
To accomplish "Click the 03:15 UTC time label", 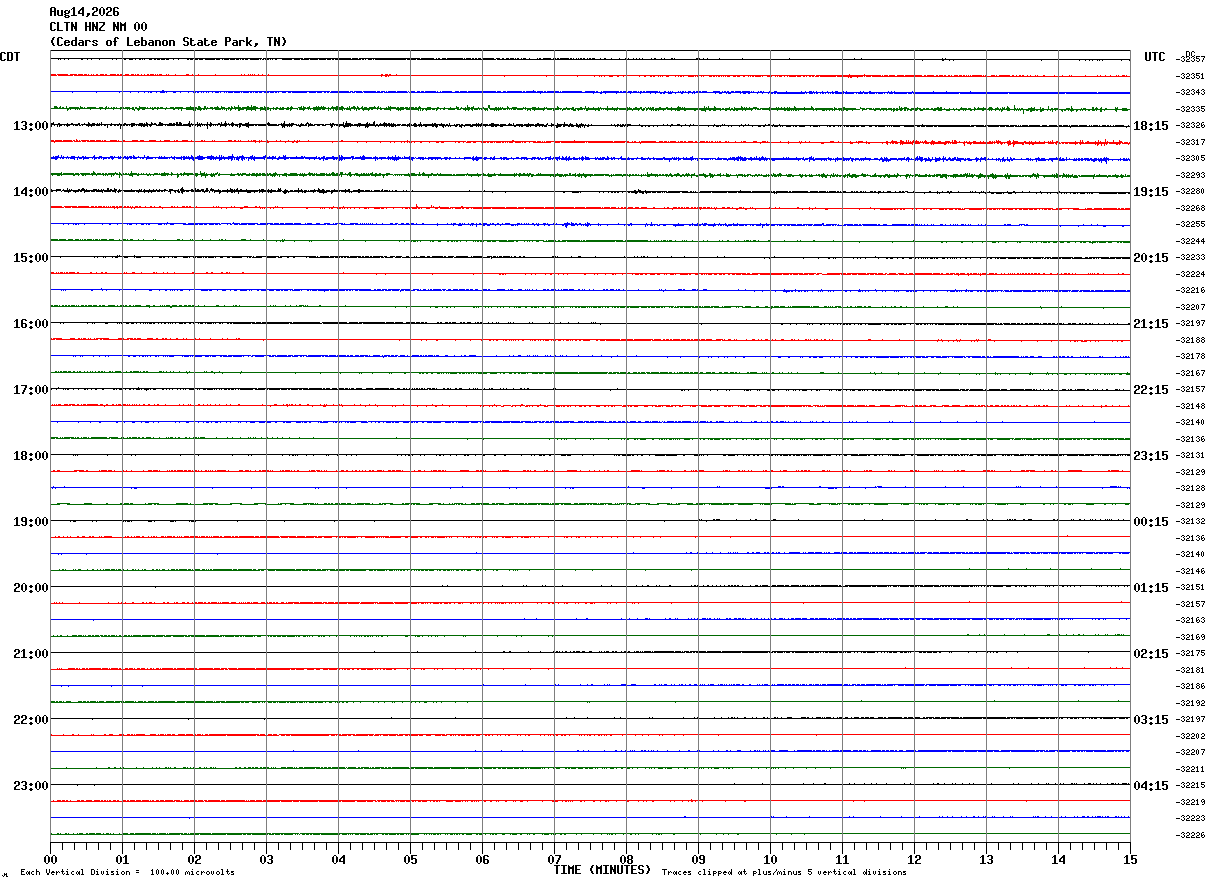I will pos(1150,720).
